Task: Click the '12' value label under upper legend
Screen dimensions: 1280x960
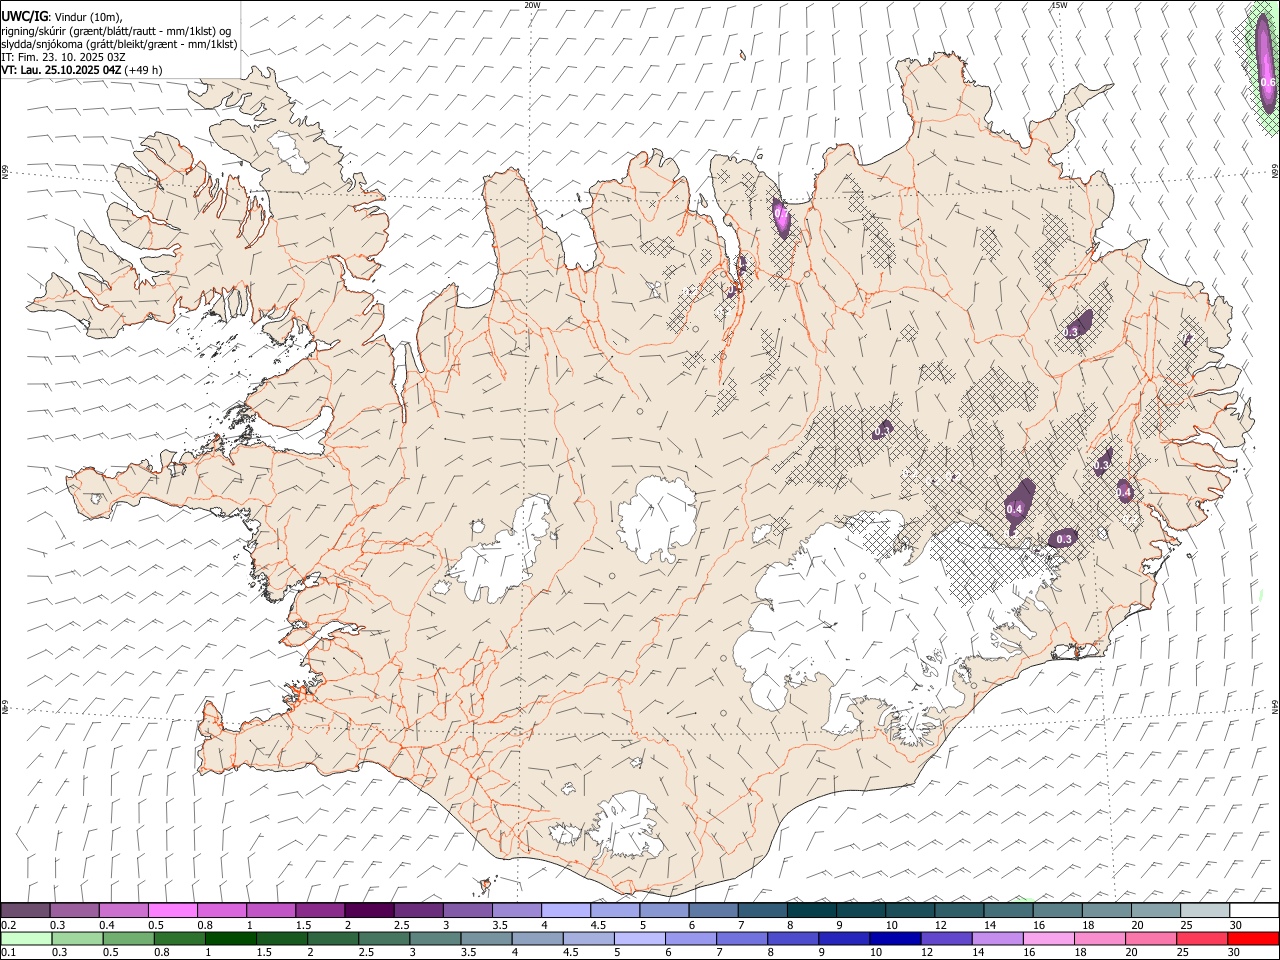Action: (x=940, y=925)
